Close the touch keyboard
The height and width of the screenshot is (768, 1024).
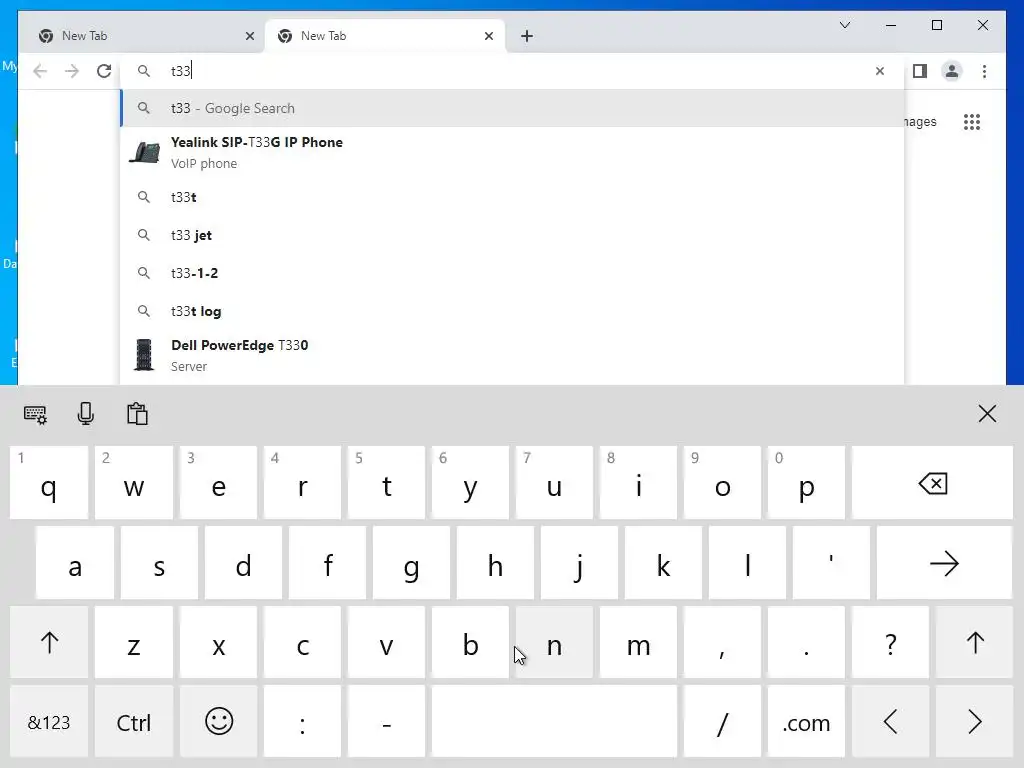pyautogui.click(x=987, y=414)
